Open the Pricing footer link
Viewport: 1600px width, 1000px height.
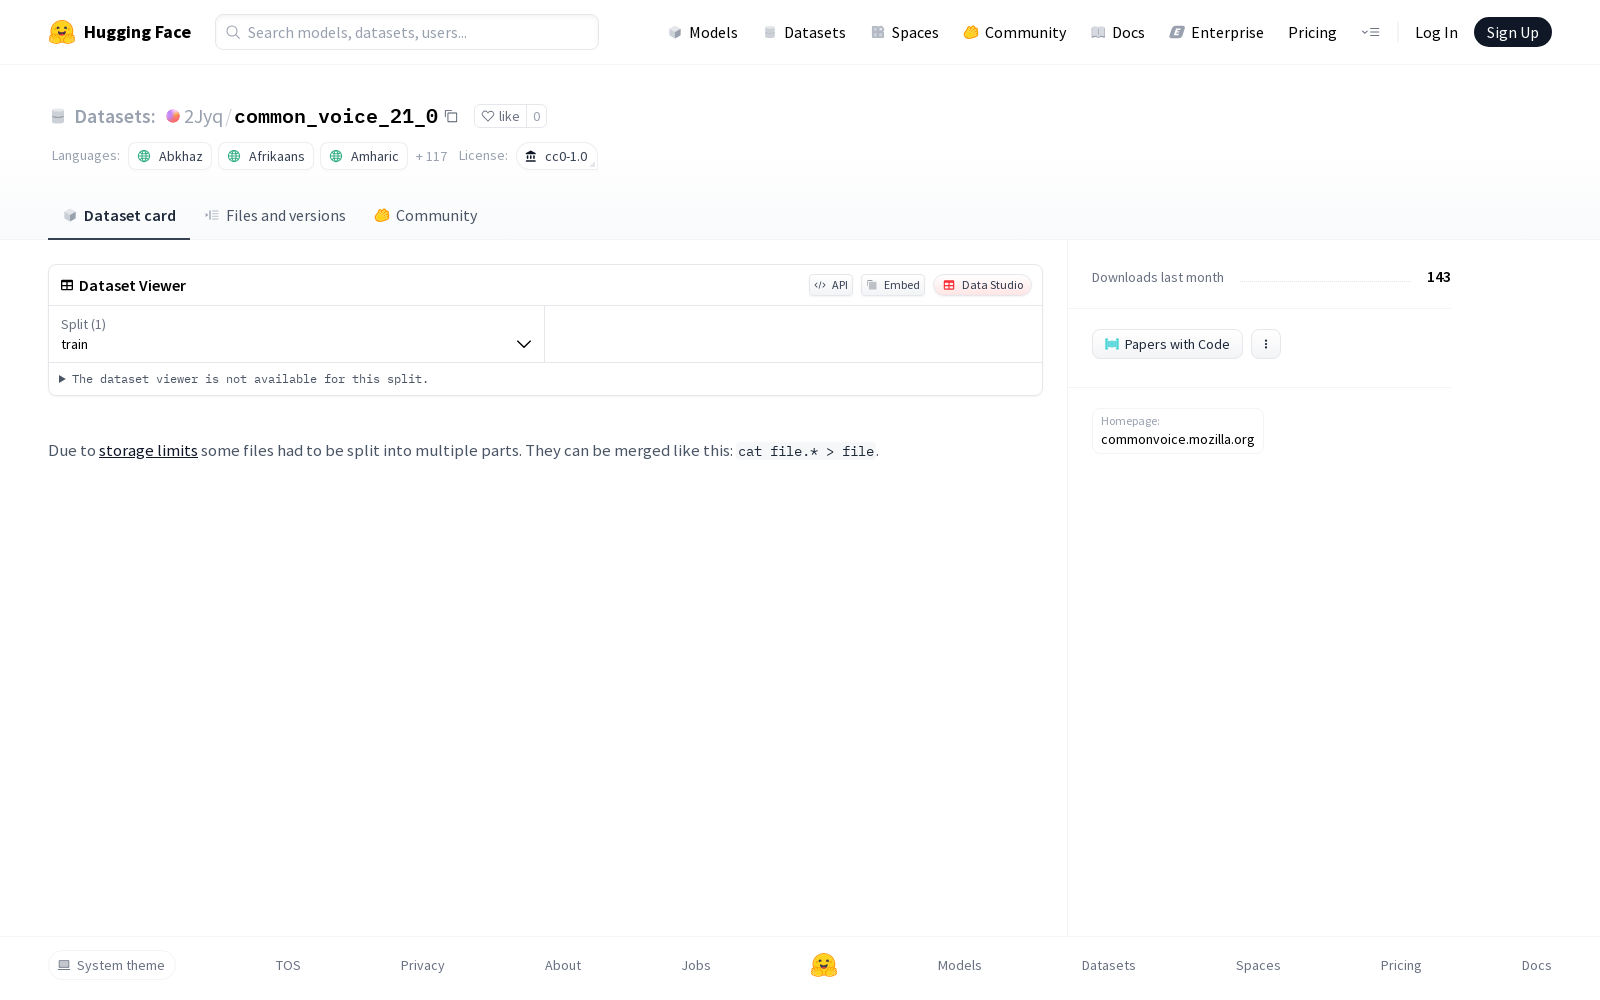tap(1401, 965)
